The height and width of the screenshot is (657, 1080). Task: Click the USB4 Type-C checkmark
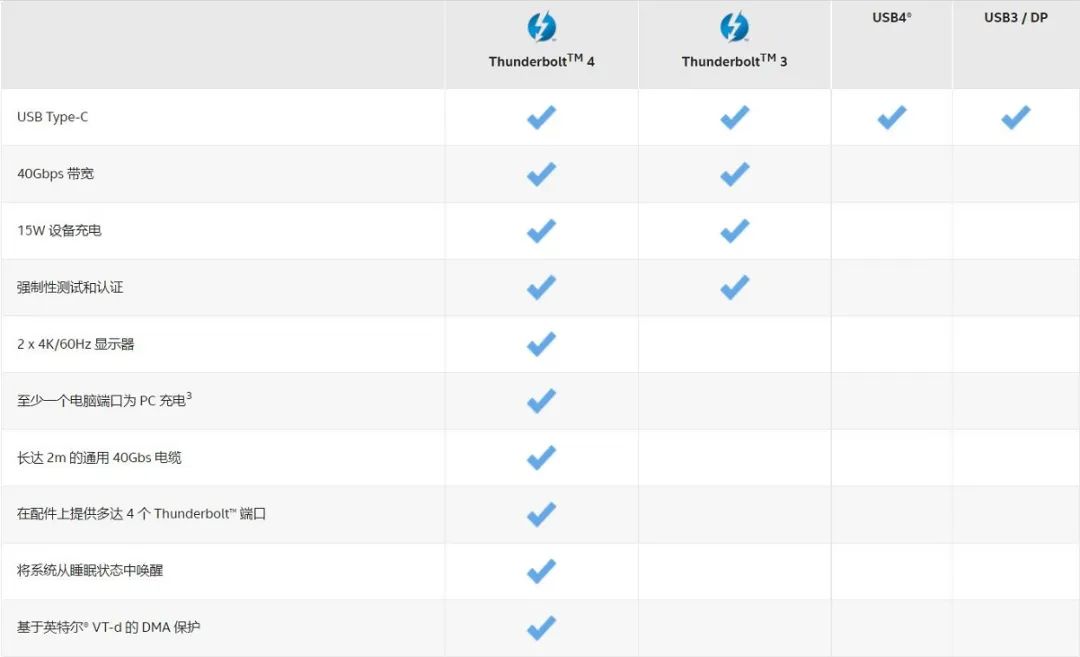tap(891, 117)
